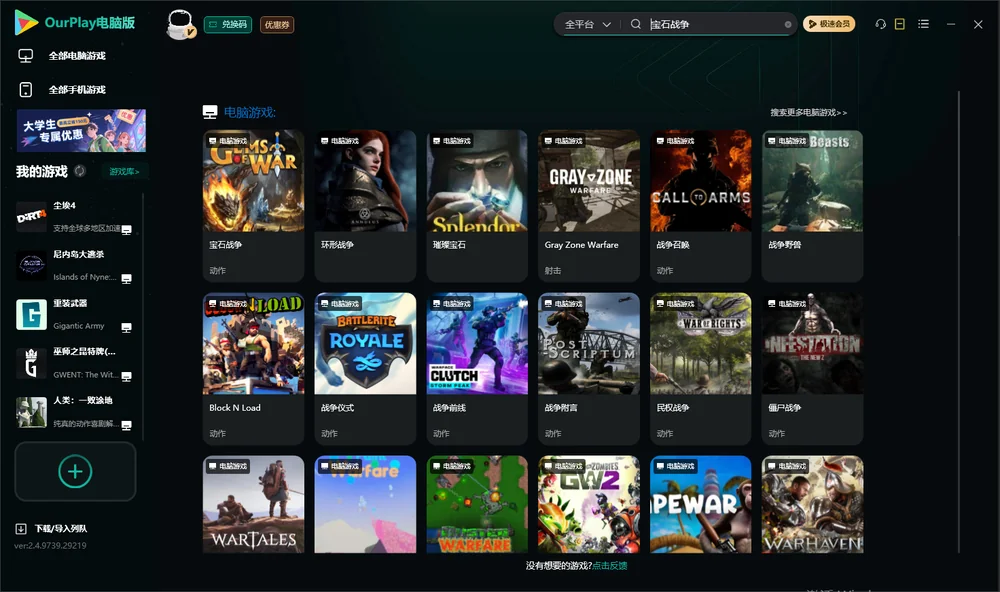Viewport: 1000px width, 592px height.
Task: Open the APEWAR game card
Action: (x=701, y=504)
